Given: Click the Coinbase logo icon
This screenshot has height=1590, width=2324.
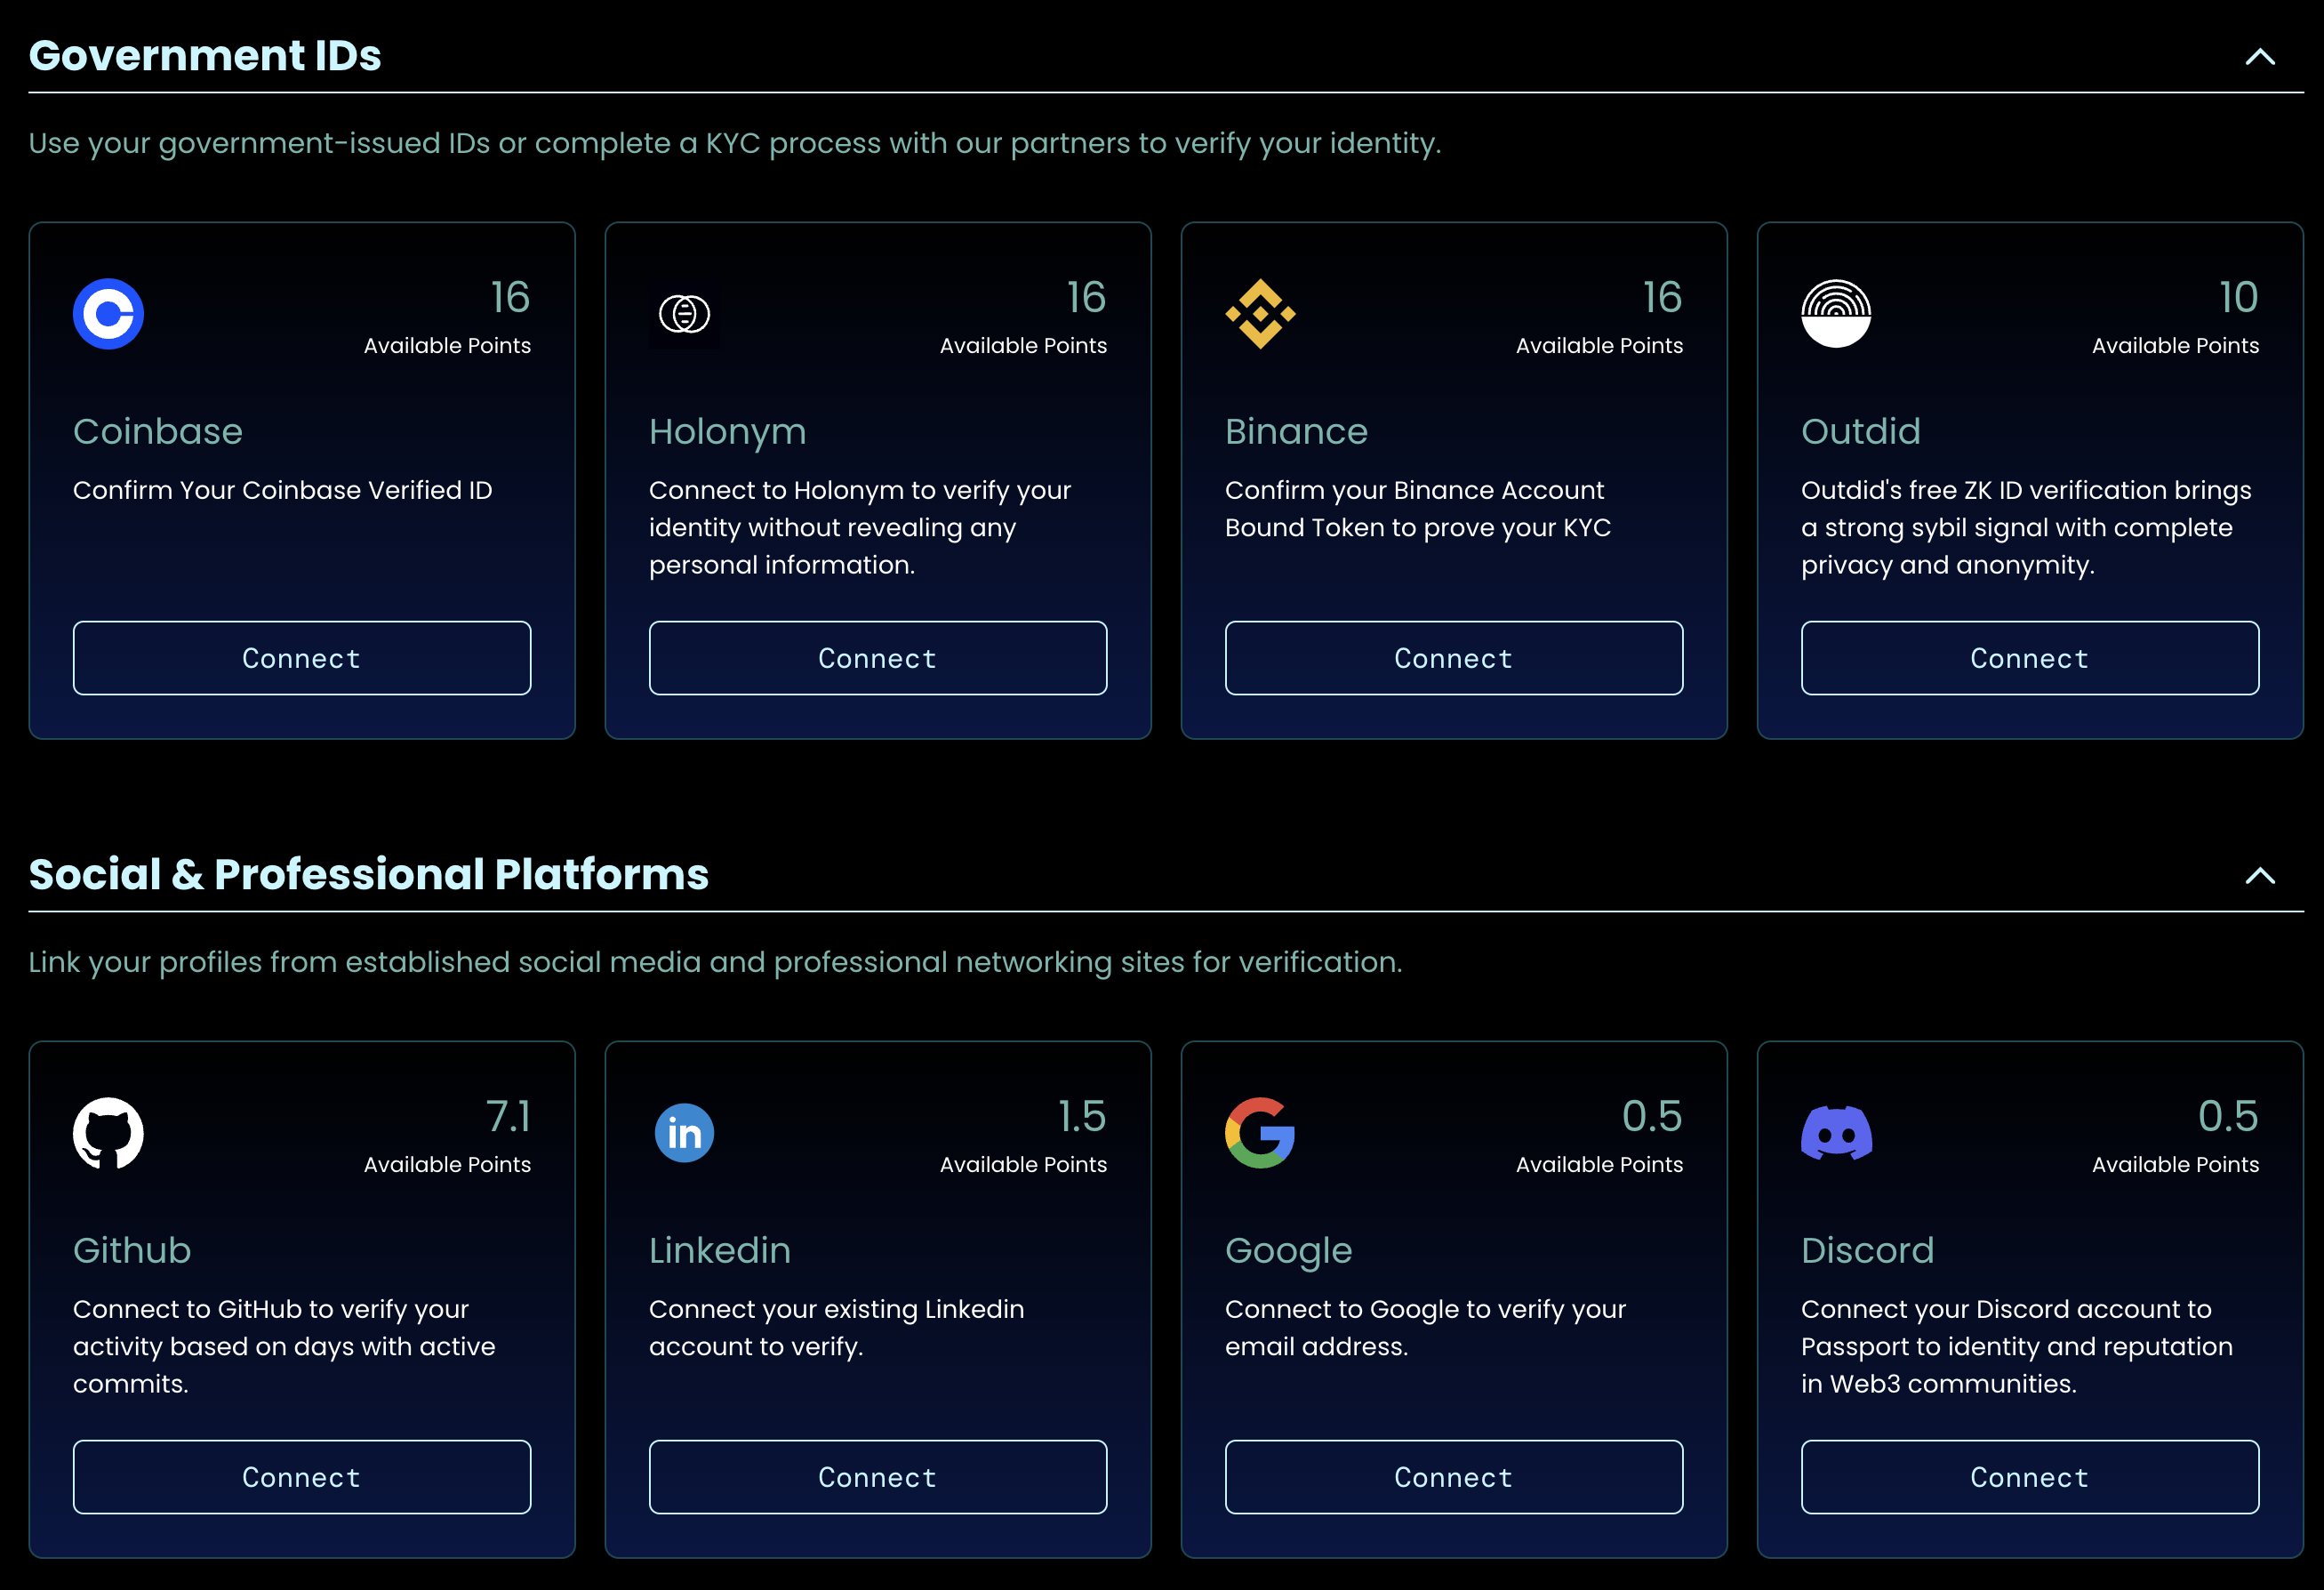Looking at the screenshot, I should click(108, 314).
